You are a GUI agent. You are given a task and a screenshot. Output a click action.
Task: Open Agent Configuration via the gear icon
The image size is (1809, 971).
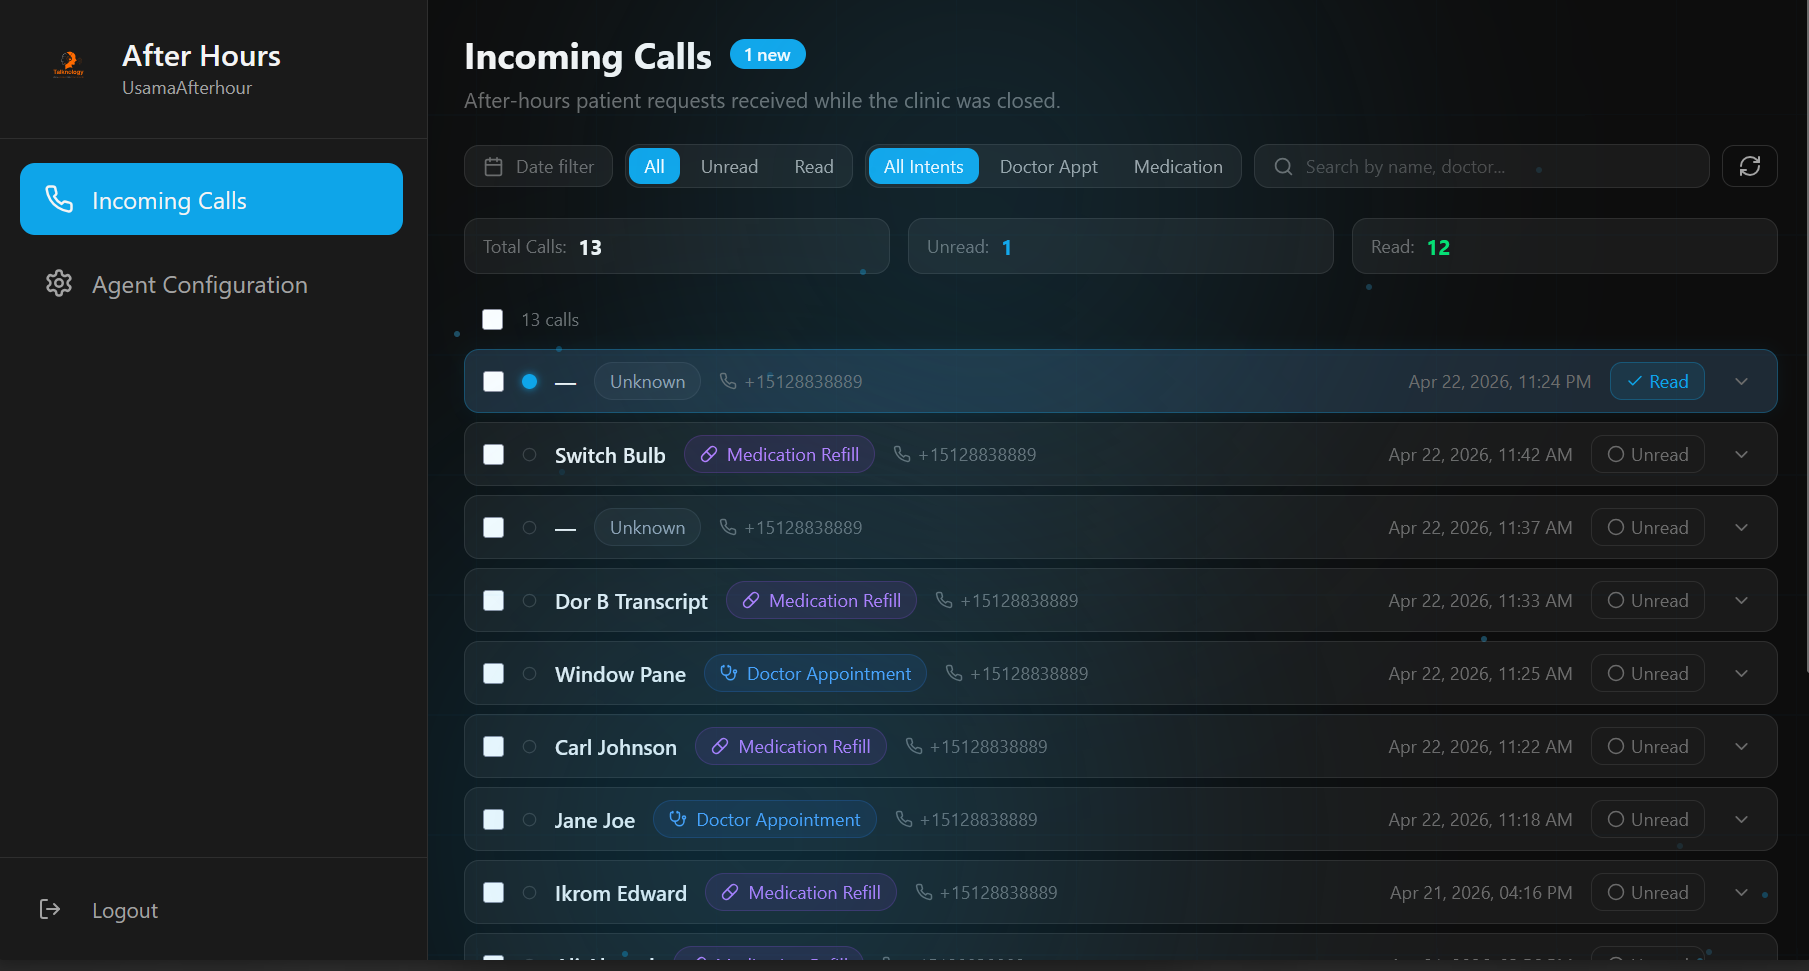pos(59,284)
